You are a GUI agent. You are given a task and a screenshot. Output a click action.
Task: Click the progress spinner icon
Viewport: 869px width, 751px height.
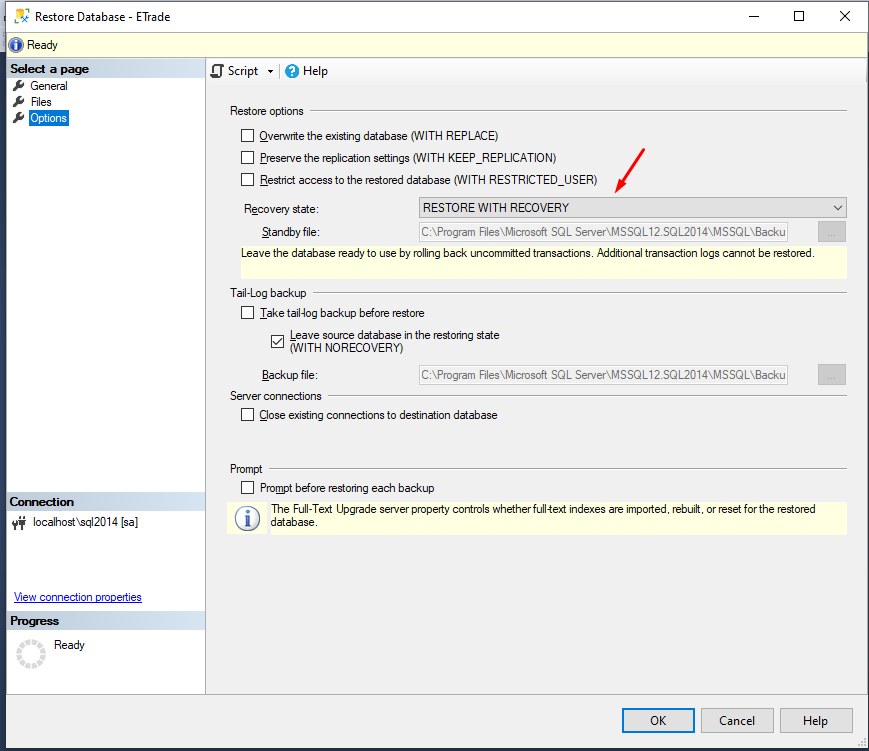point(31,654)
